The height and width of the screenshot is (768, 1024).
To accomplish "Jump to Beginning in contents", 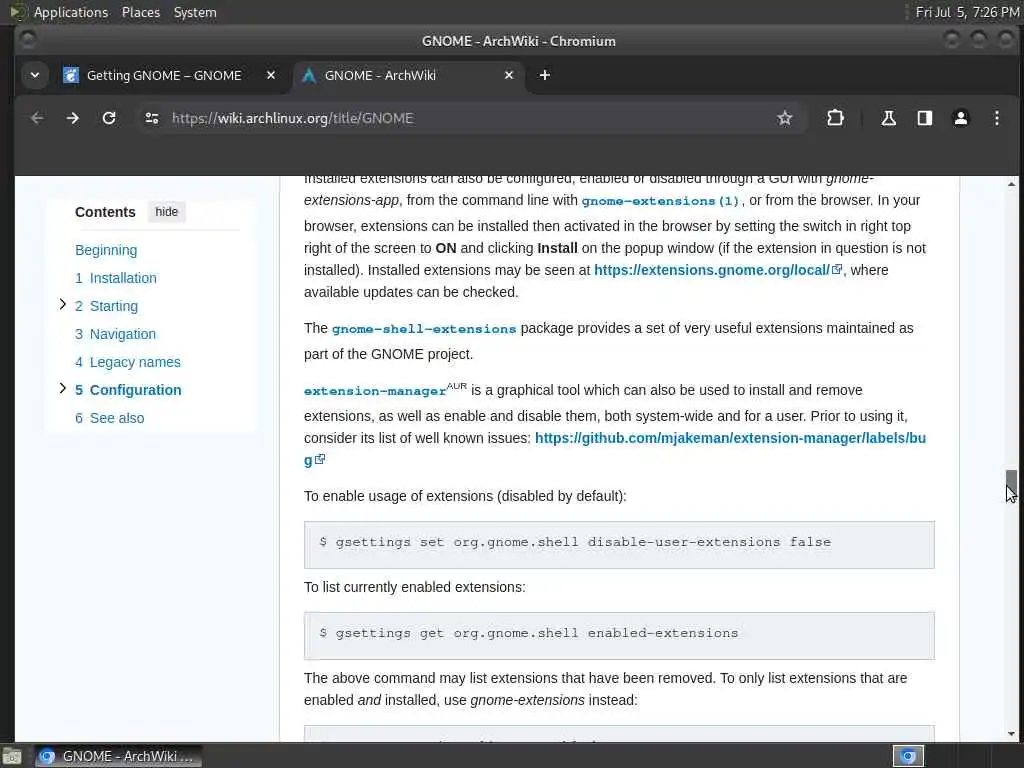I will [106, 250].
